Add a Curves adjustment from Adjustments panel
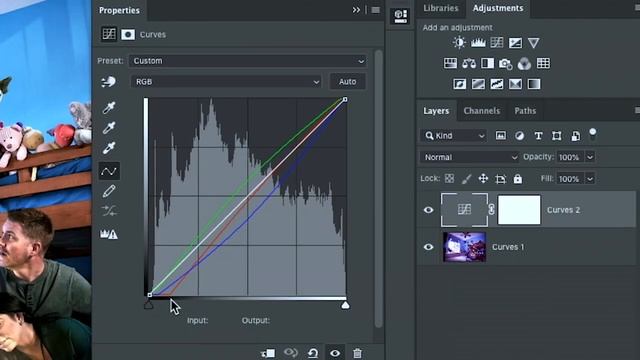 pos(497,42)
